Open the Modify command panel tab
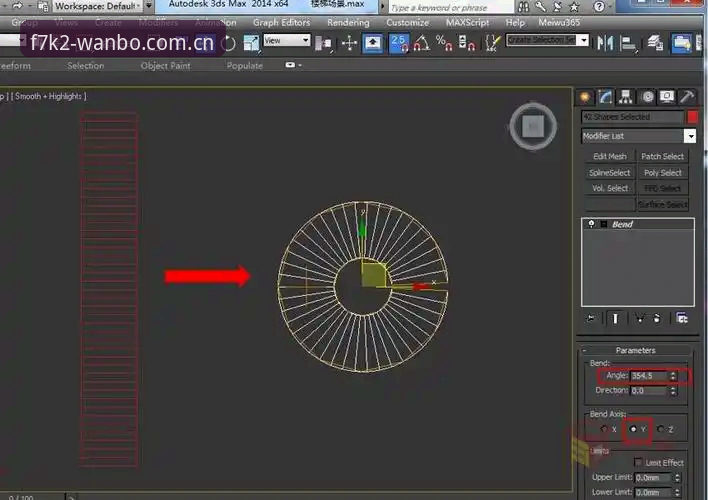Screen dimensions: 708x500 click(x=605, y=97)
